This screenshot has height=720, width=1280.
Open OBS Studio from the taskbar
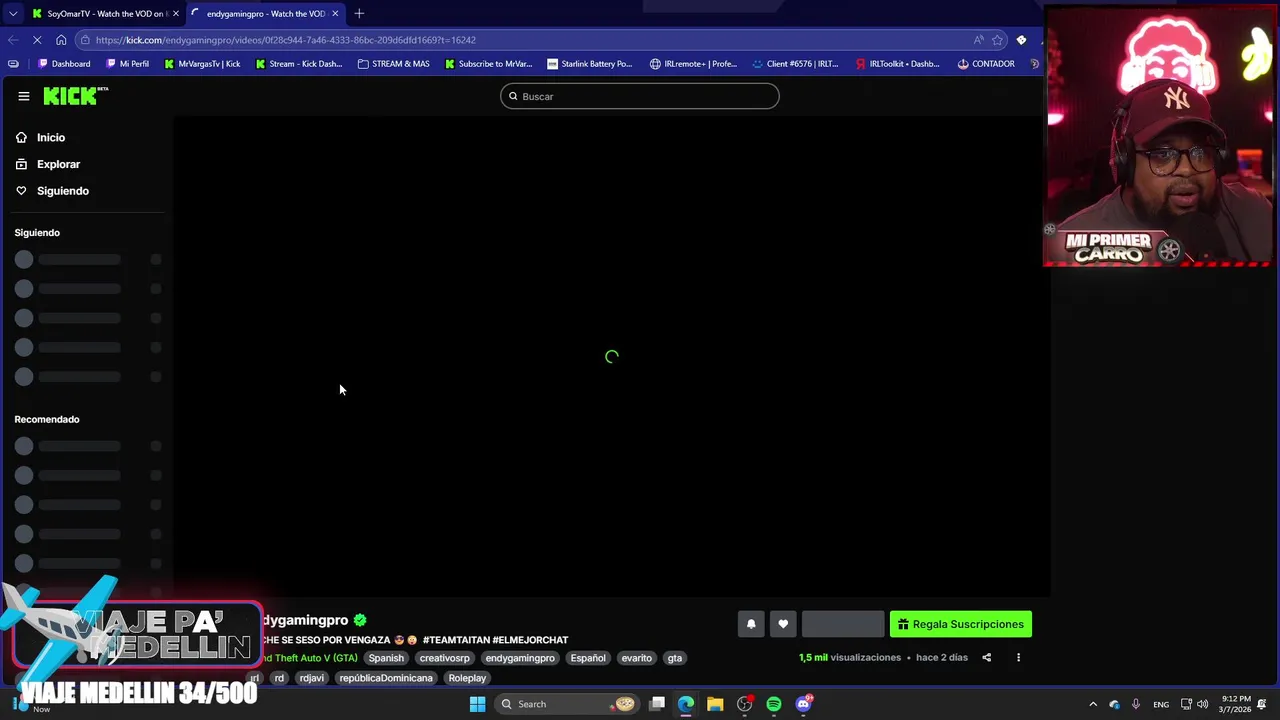click(744, 704)
